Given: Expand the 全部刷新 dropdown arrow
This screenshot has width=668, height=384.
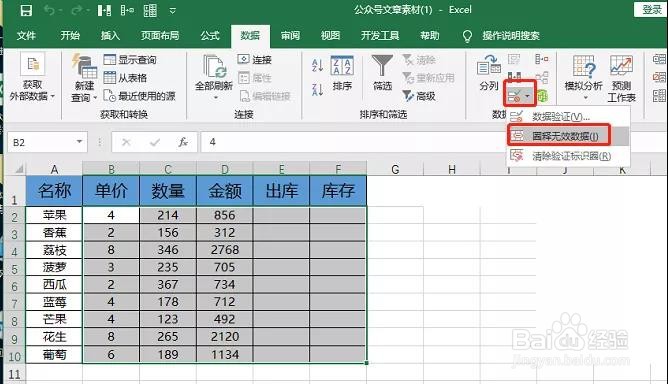Looking at the screenshot, I should [215, 98].
